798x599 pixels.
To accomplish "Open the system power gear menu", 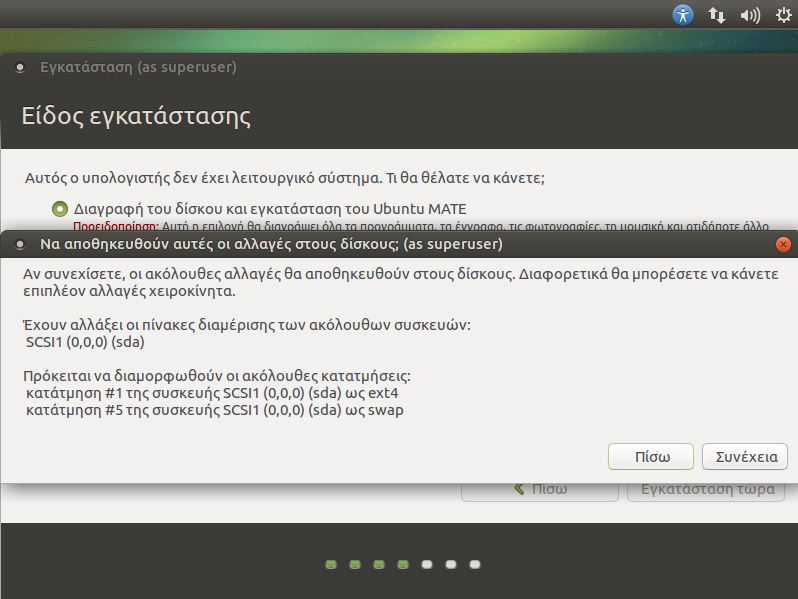I will 781,15.
